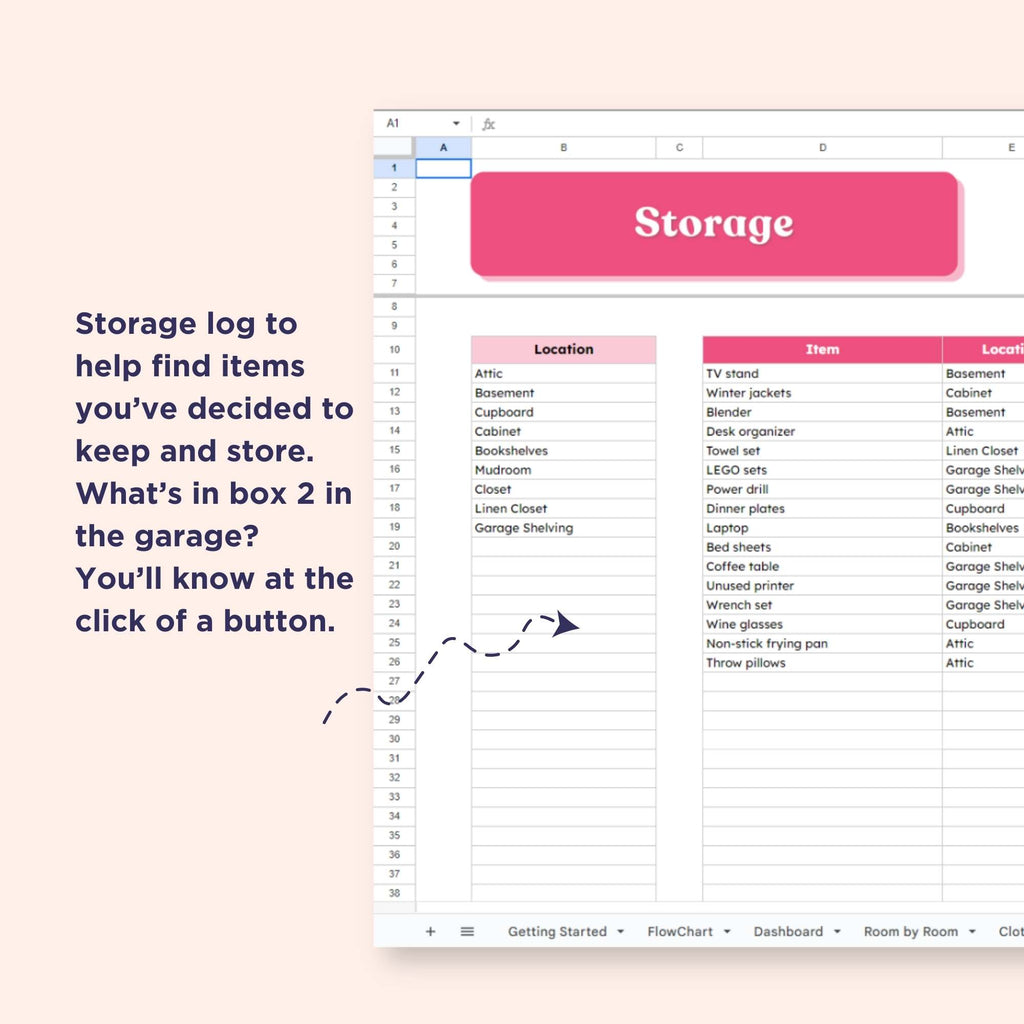
Task: Select row 10 header
Action: pos(394,350)
